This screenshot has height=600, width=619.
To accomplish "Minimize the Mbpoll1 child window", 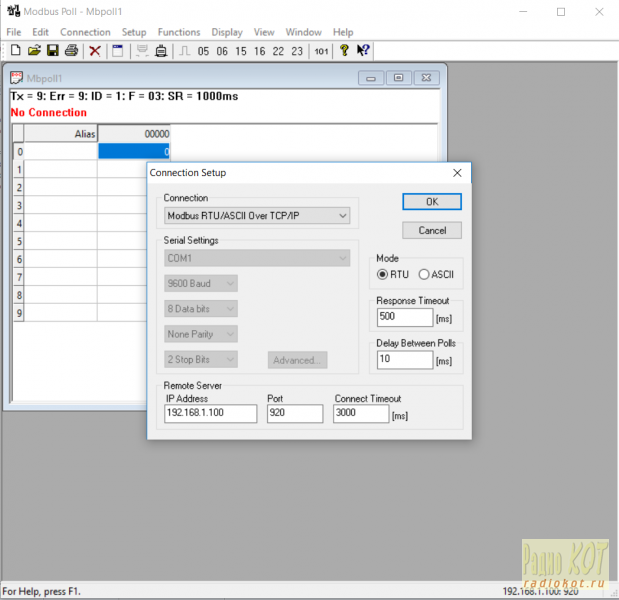I will [x=371, y=78].
